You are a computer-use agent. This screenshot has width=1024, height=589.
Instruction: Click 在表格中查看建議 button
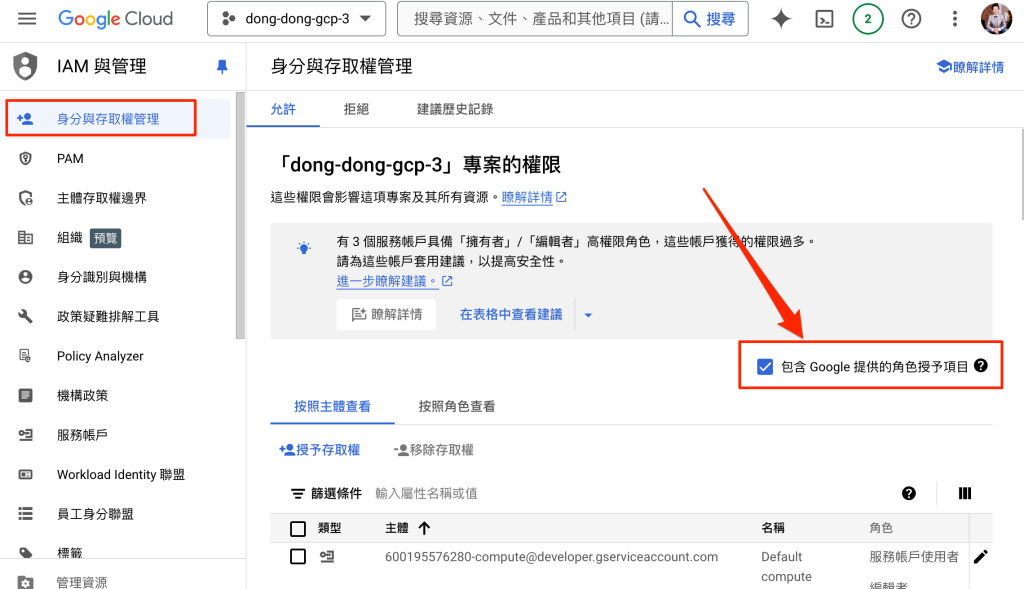511,315
